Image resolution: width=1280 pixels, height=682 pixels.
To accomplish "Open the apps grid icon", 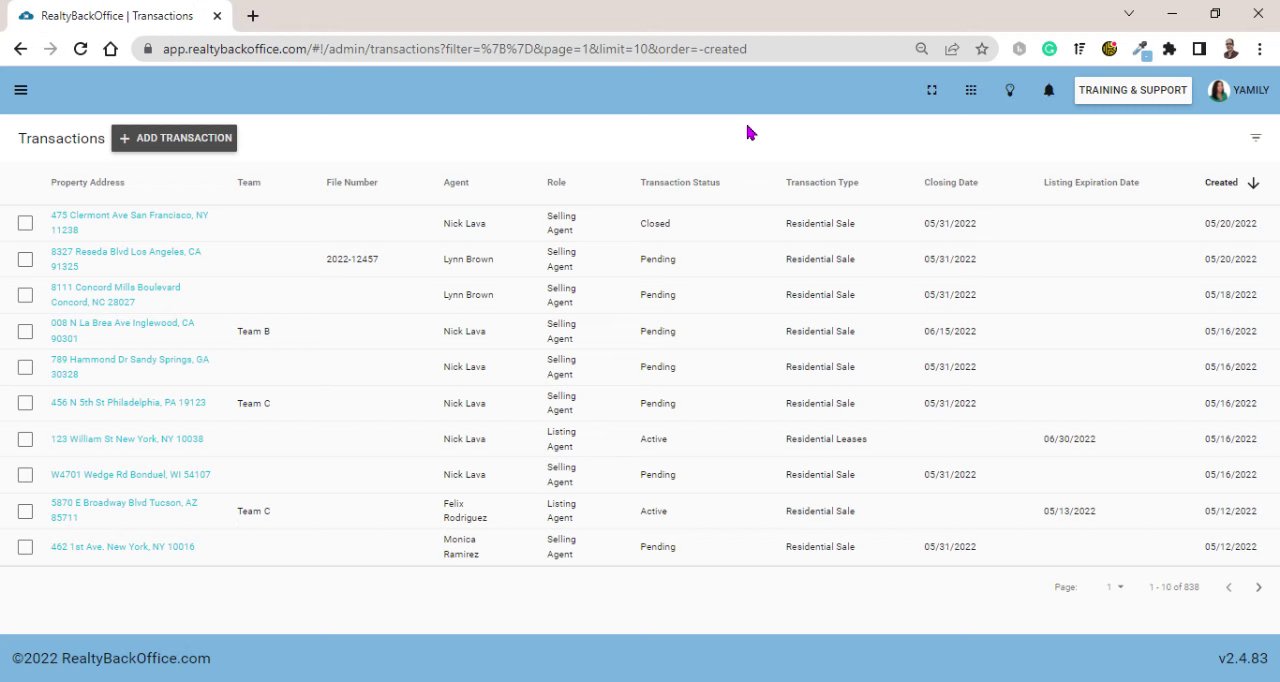I will click(971, 90).
